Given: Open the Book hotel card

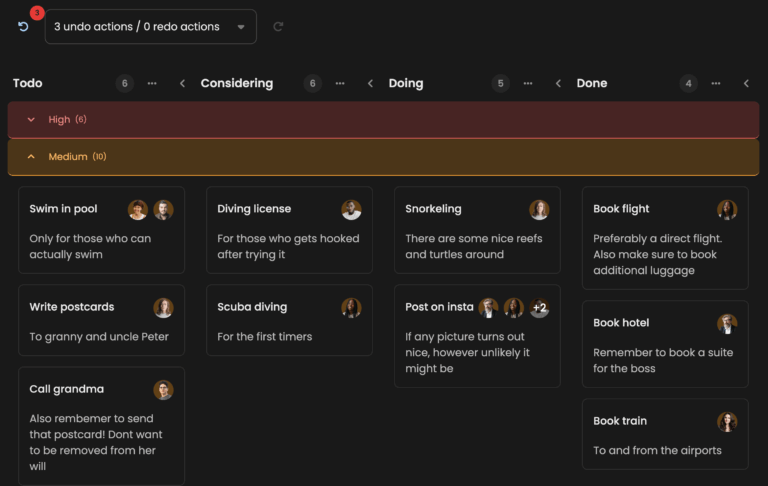Looking at the screenshot, I should [665, 344].
